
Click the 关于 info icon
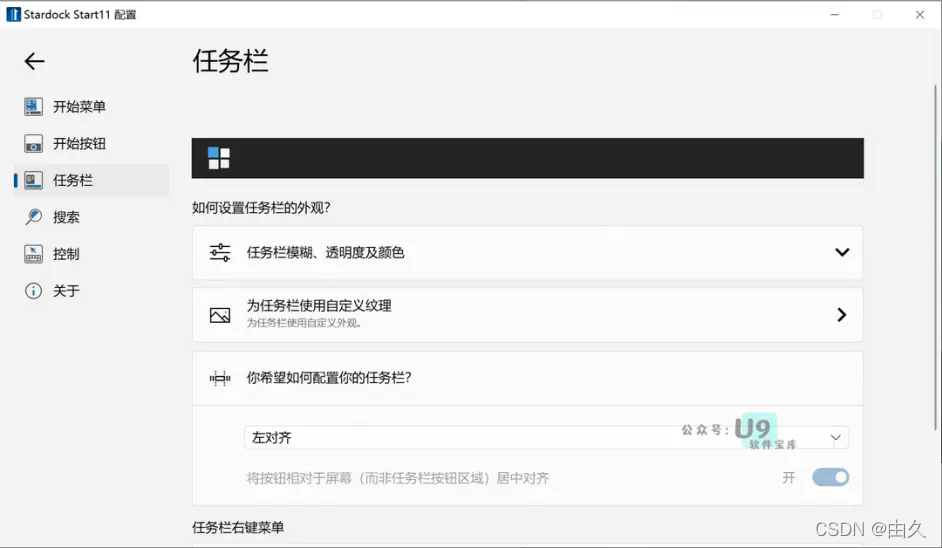coord(33,291)
